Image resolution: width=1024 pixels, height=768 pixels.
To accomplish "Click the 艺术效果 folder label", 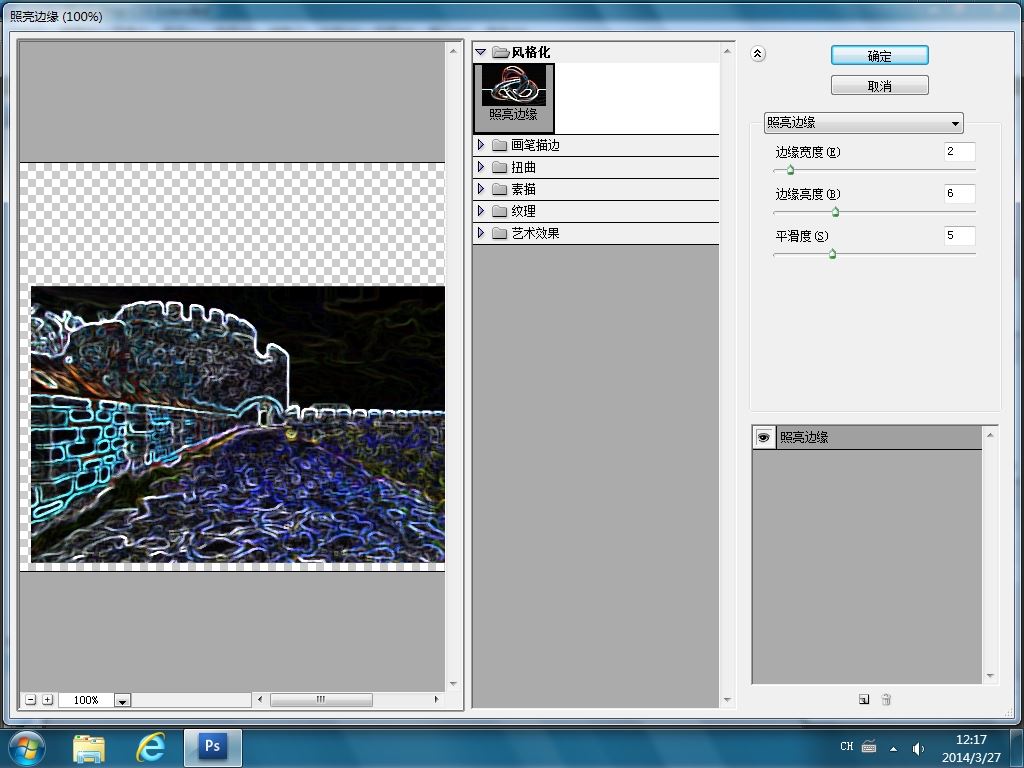I will point(535,233).
